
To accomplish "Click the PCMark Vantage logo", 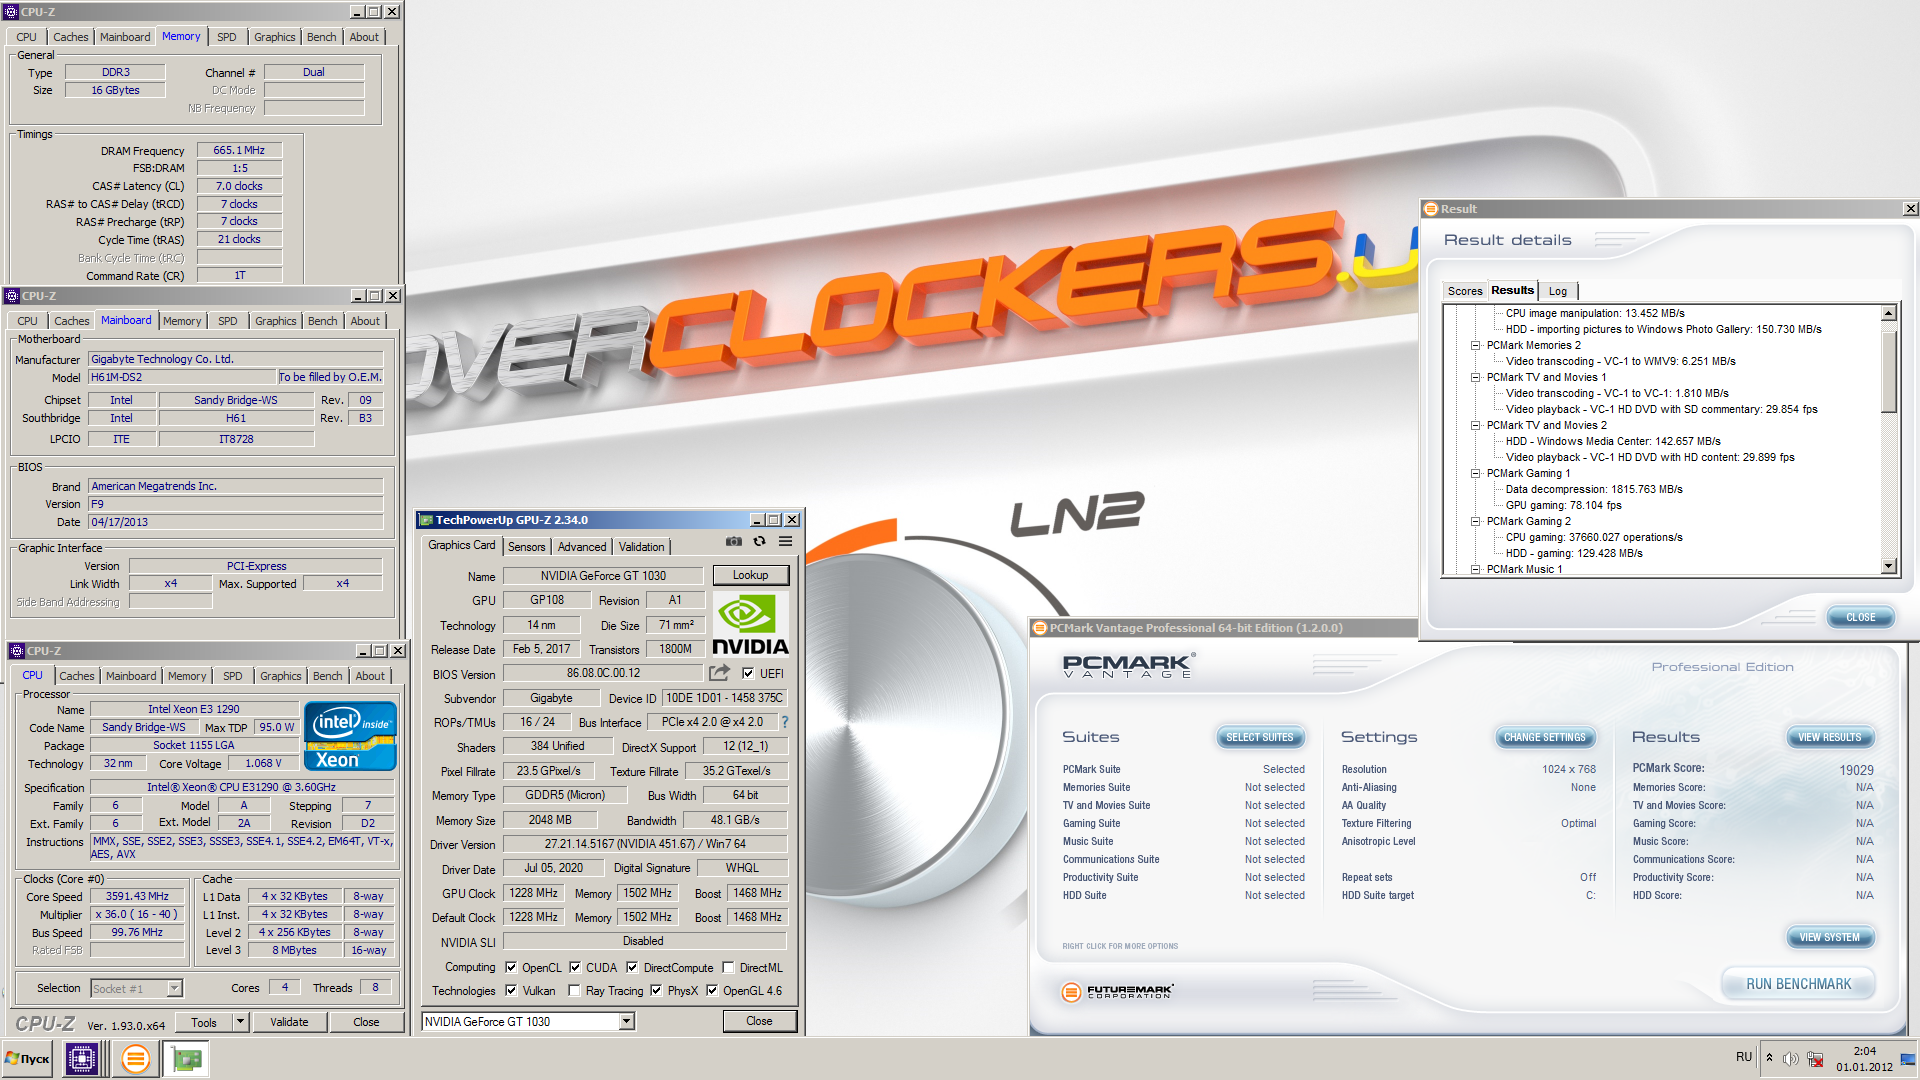I will [x=1129, y=666].
